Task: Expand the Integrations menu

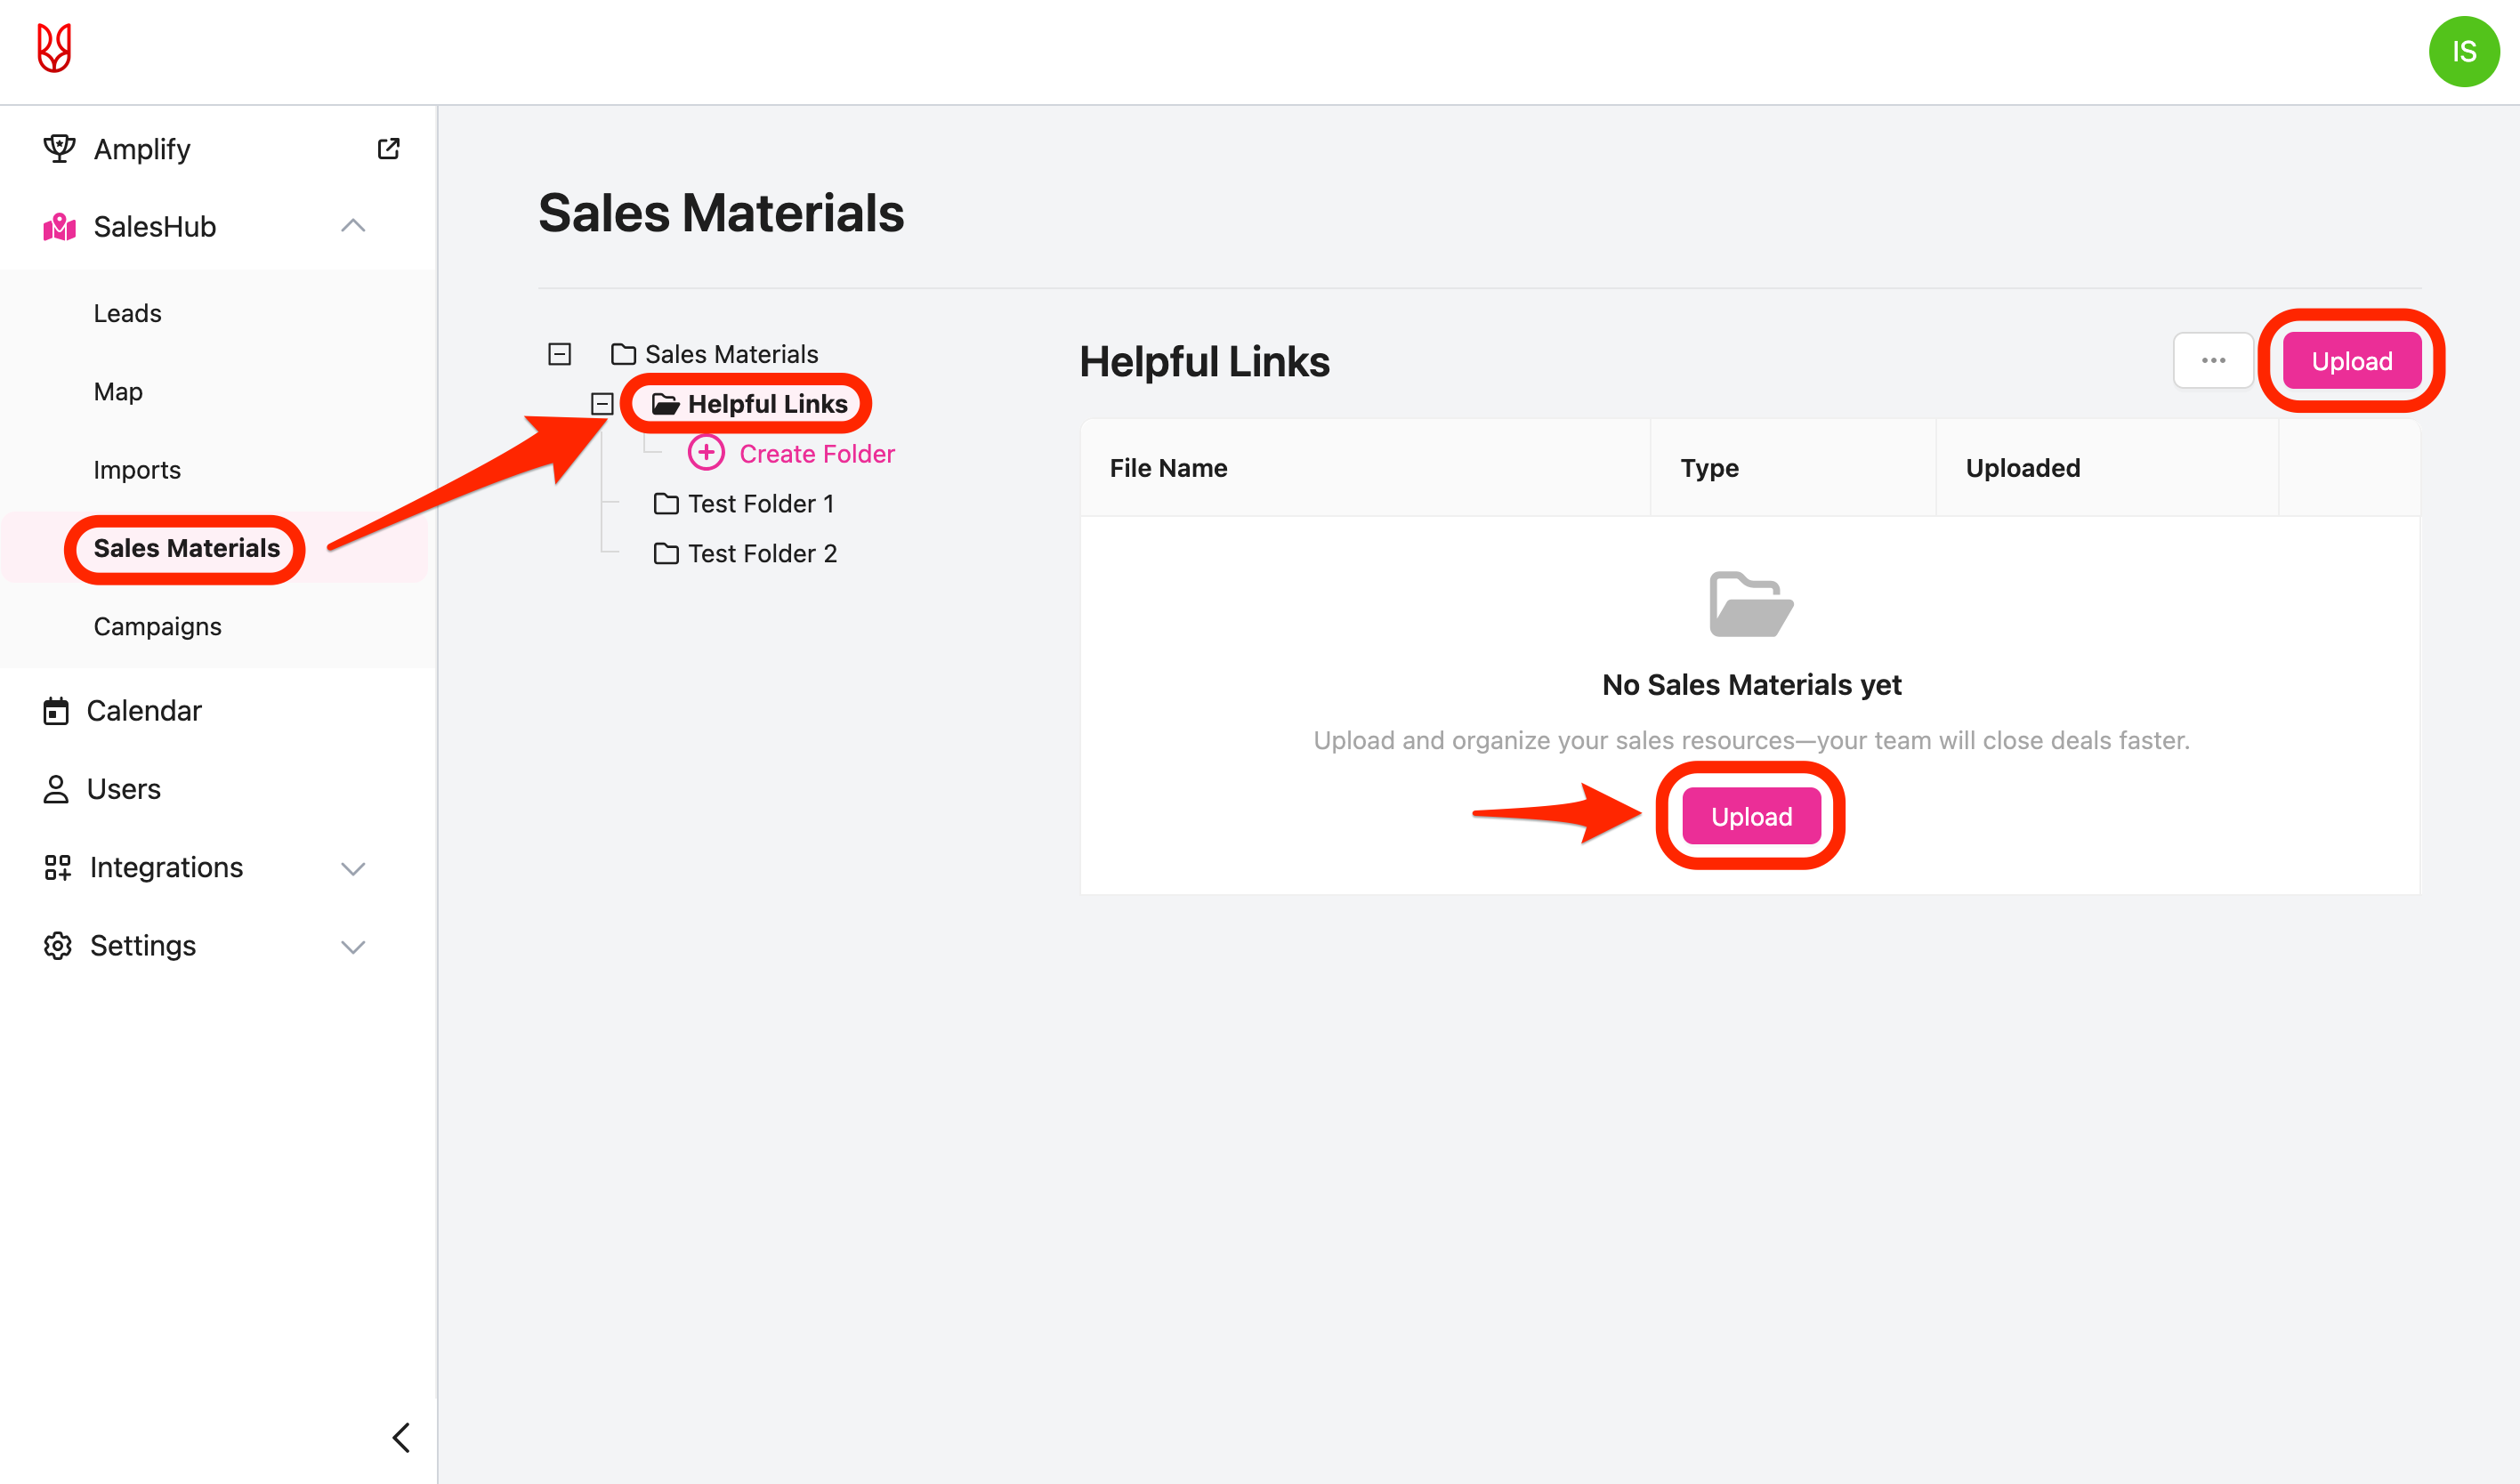Action: pos(353,868)
